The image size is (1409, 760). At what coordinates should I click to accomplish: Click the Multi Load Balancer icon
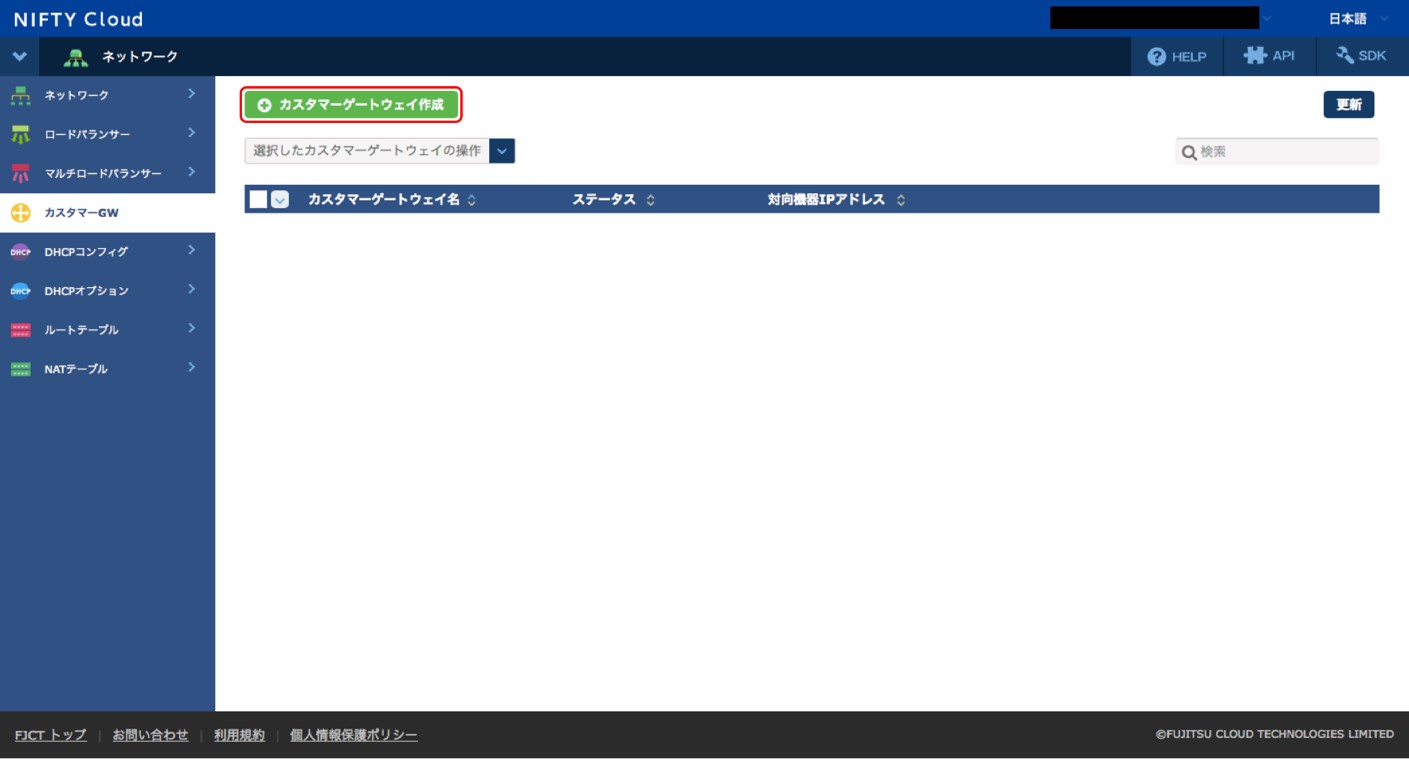[20, 174]
